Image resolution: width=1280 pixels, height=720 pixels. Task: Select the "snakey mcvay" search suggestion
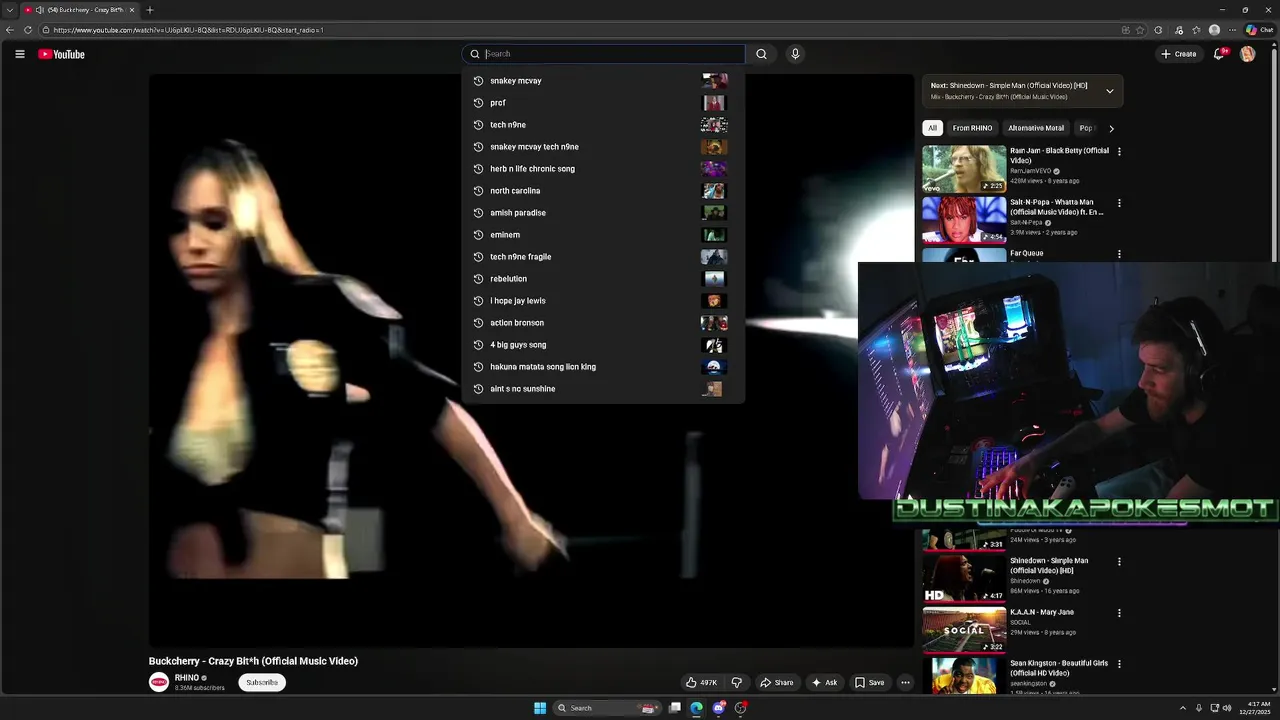click(603, 81)
